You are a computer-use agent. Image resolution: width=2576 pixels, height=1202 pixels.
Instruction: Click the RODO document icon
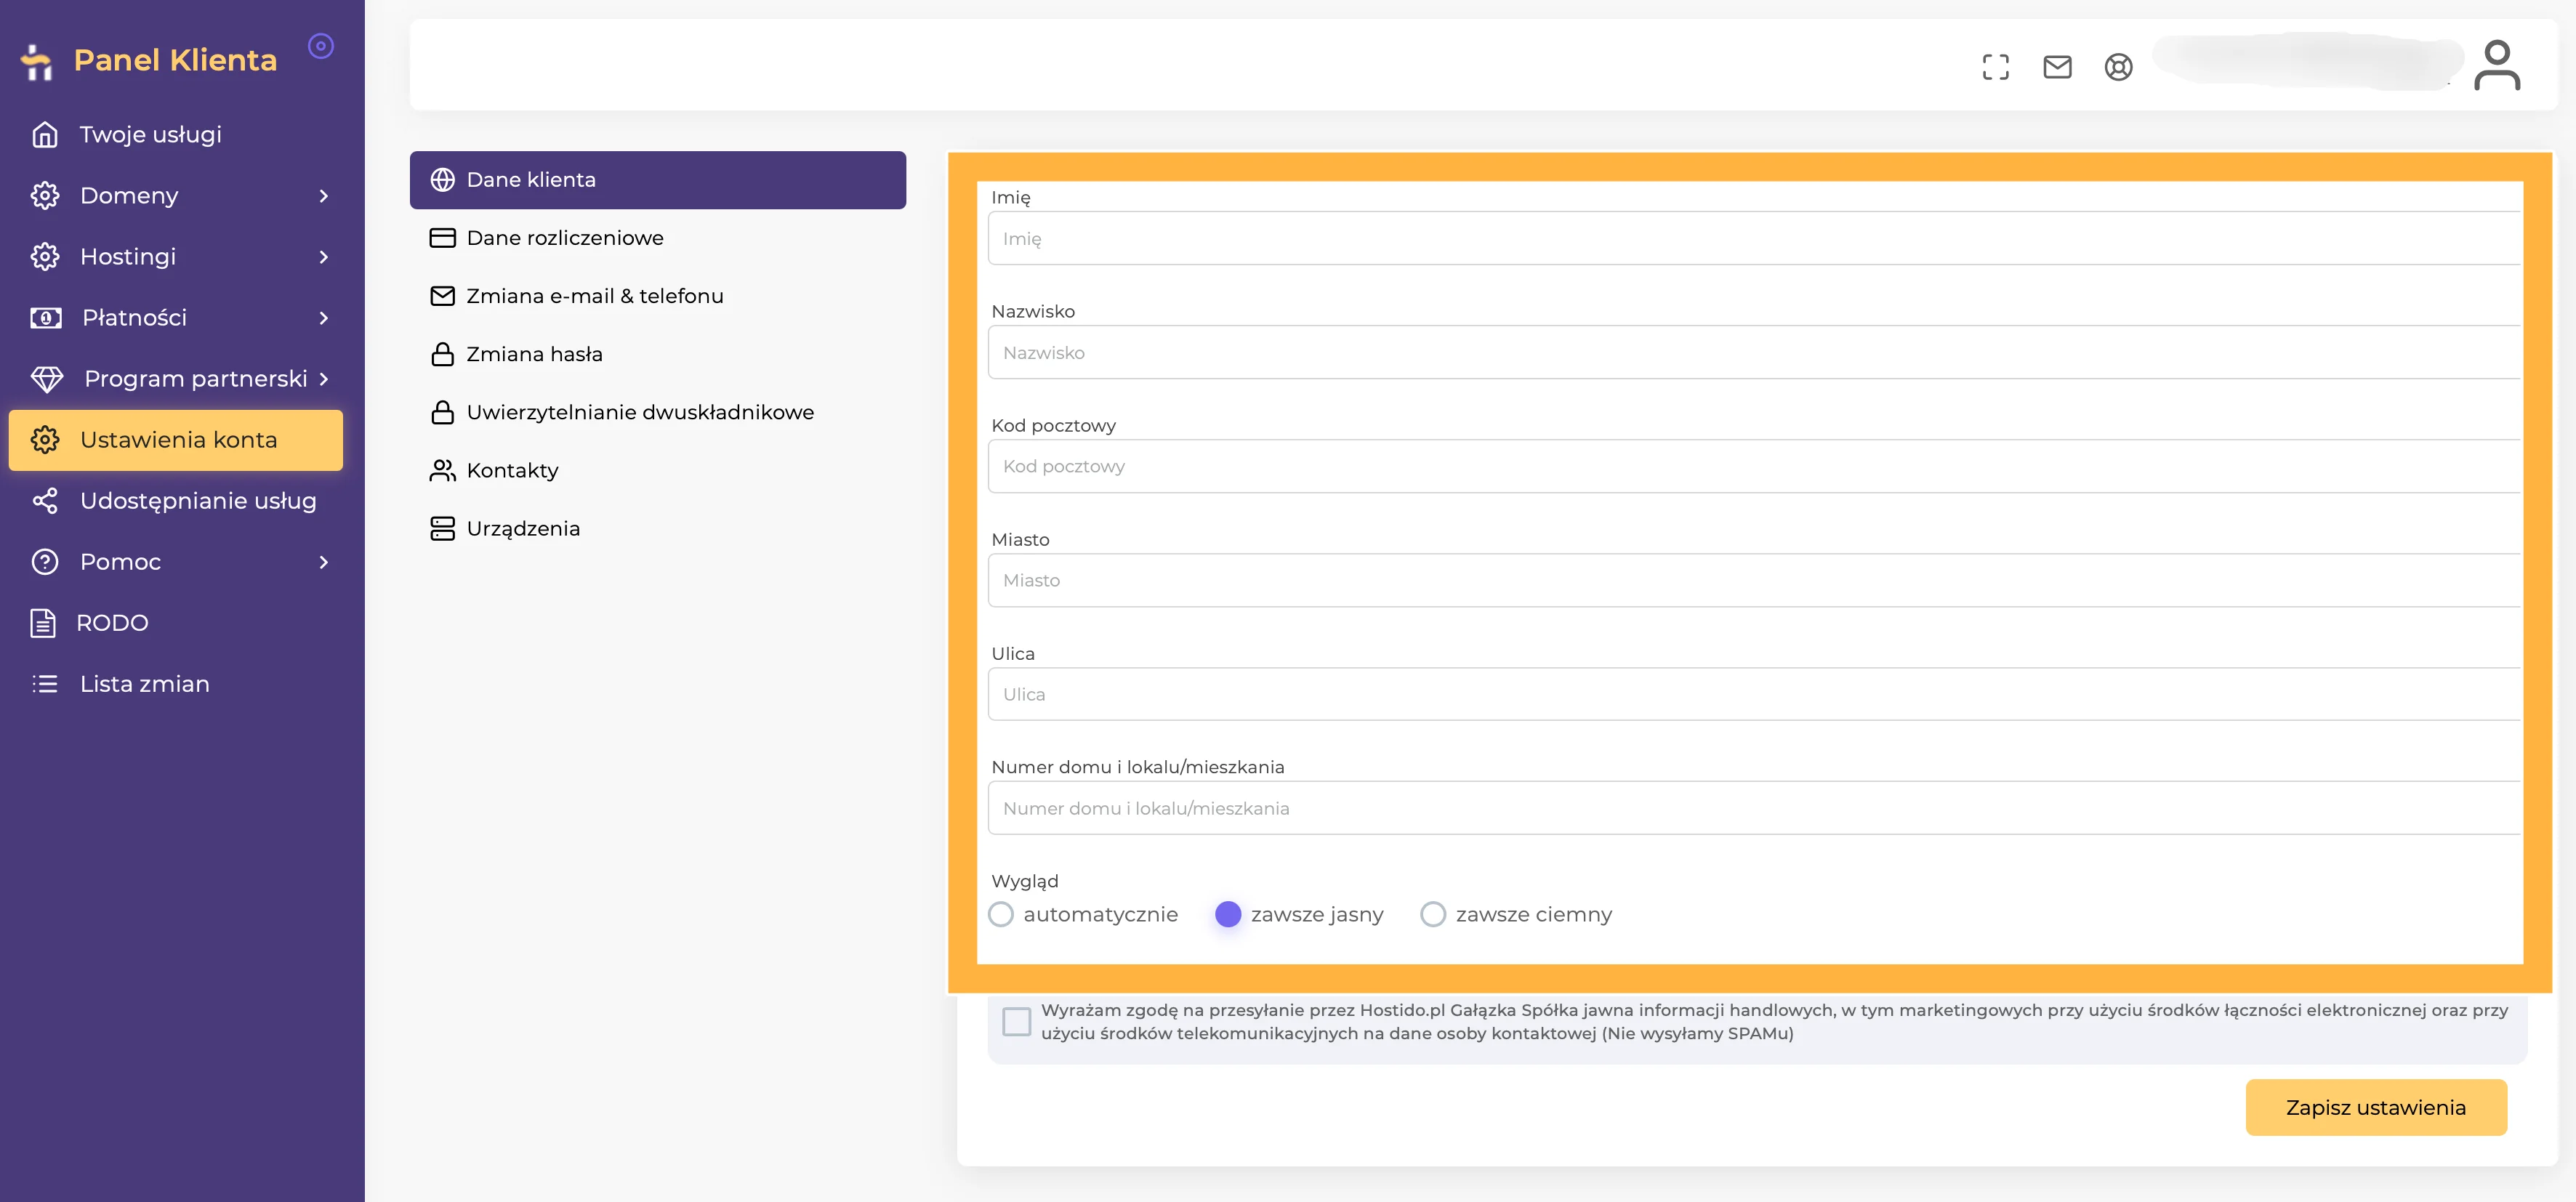coord(43,623)
